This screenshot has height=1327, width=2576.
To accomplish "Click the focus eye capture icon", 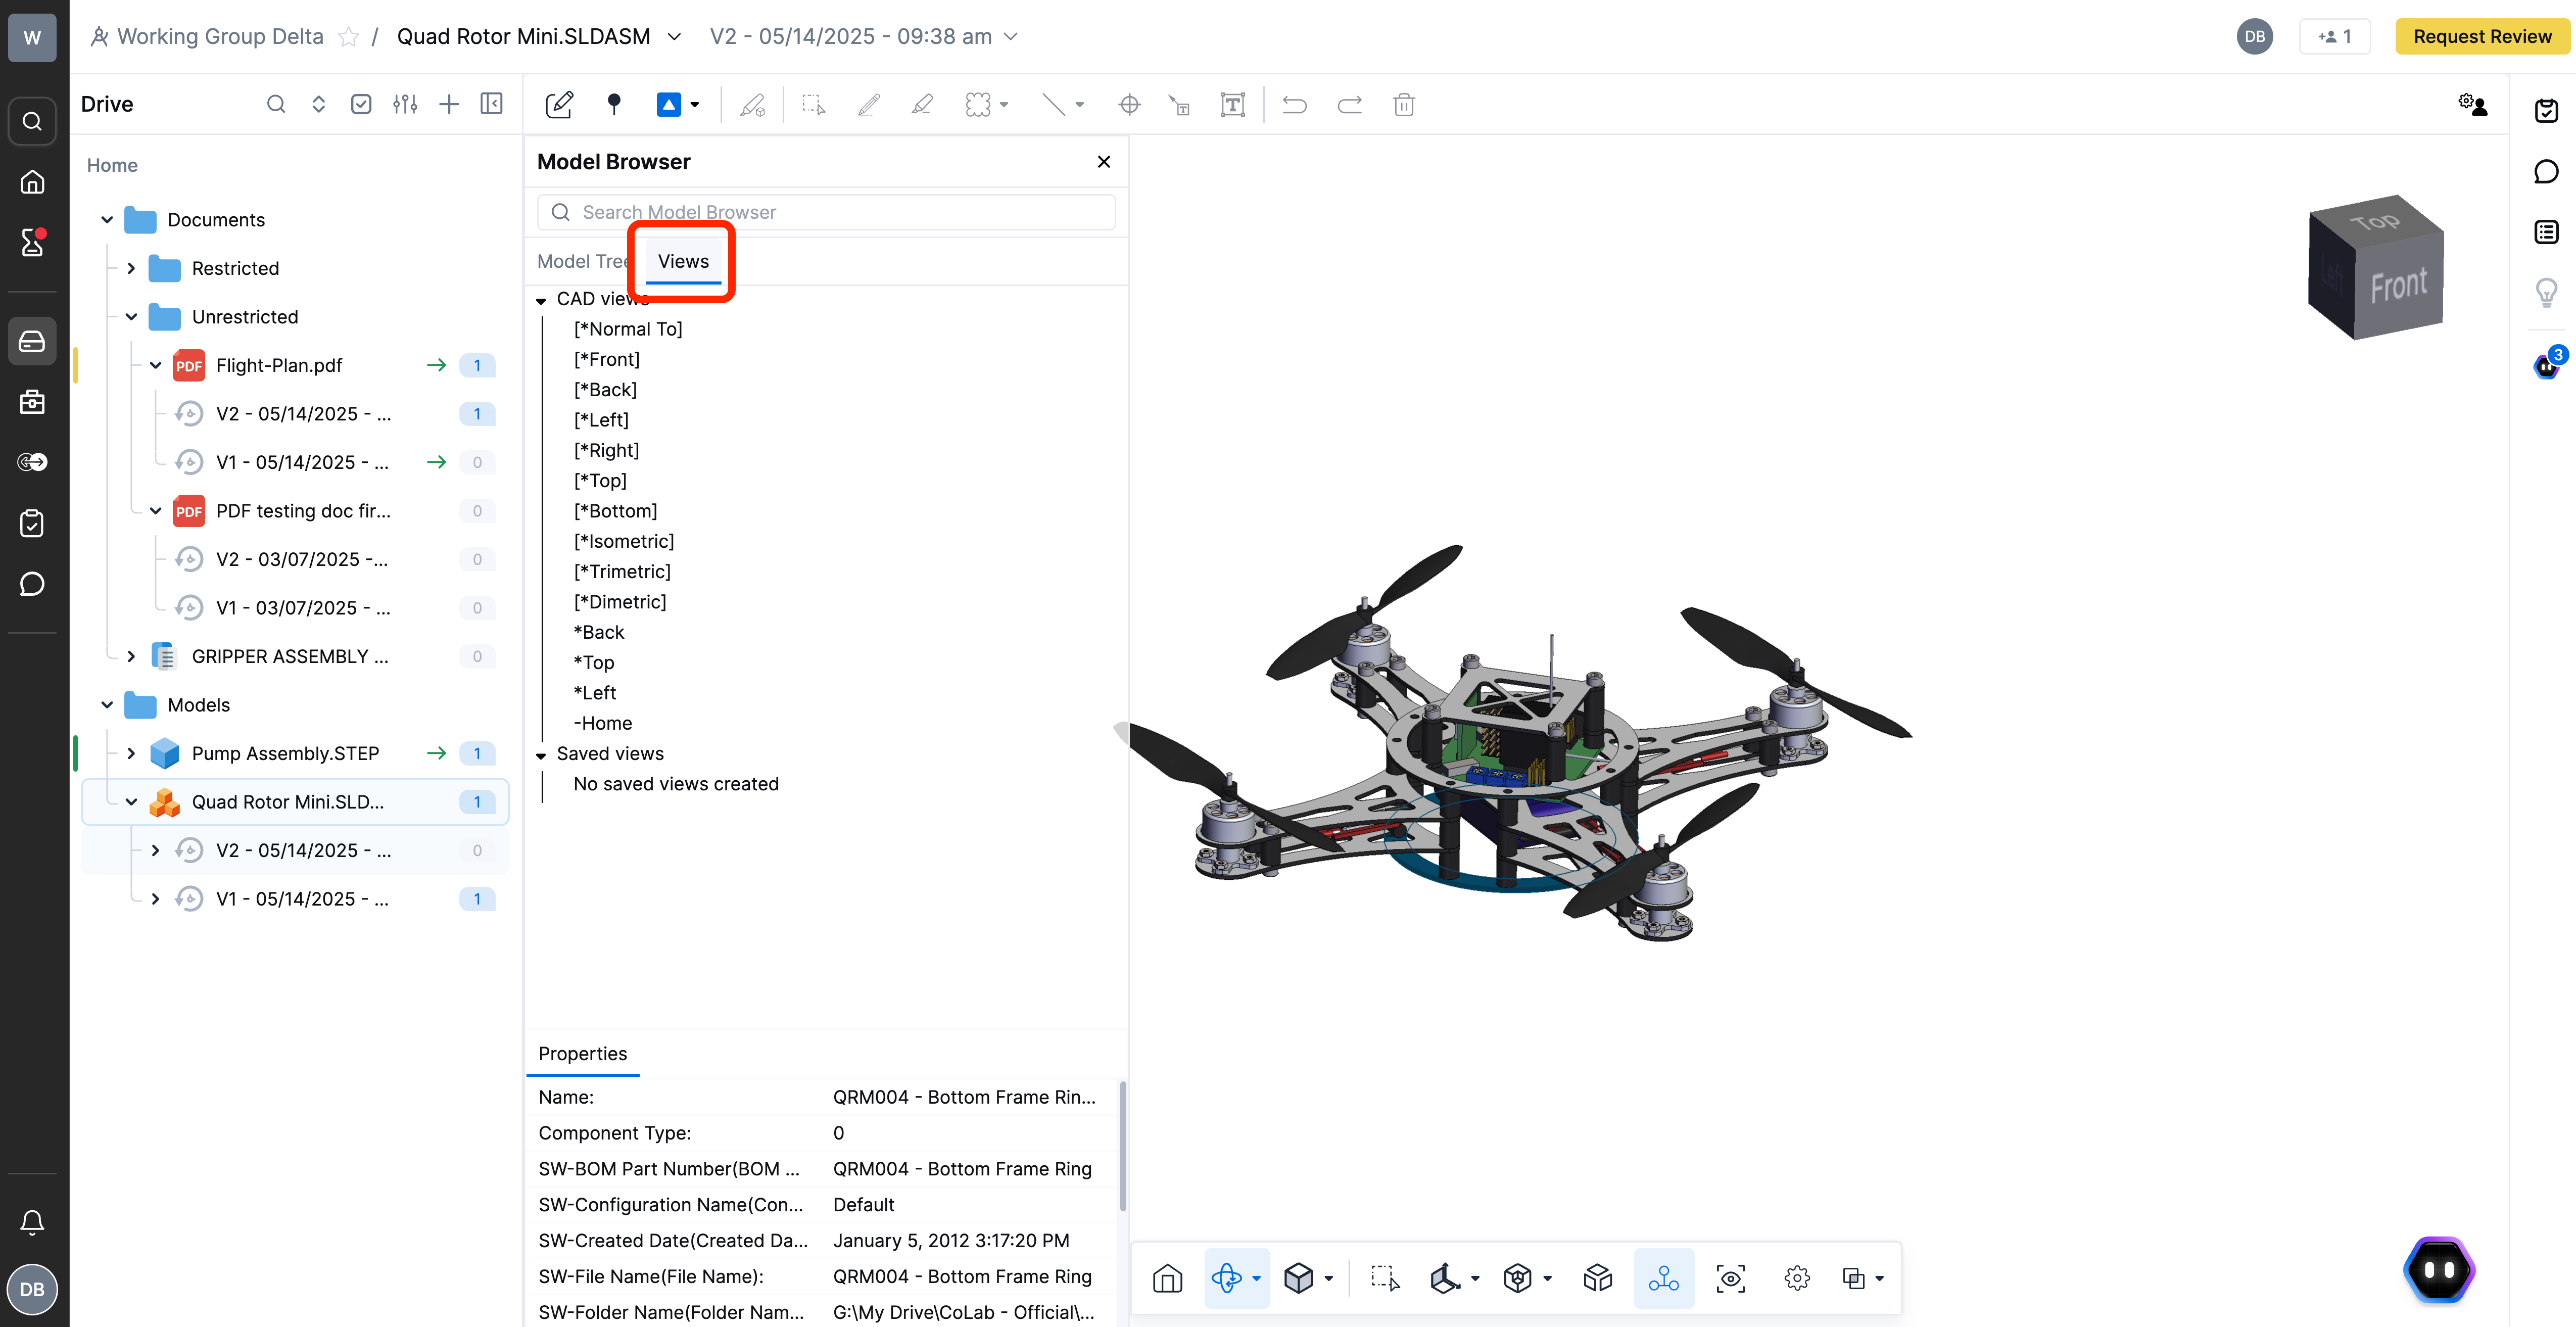I will click(1730, 1278).
